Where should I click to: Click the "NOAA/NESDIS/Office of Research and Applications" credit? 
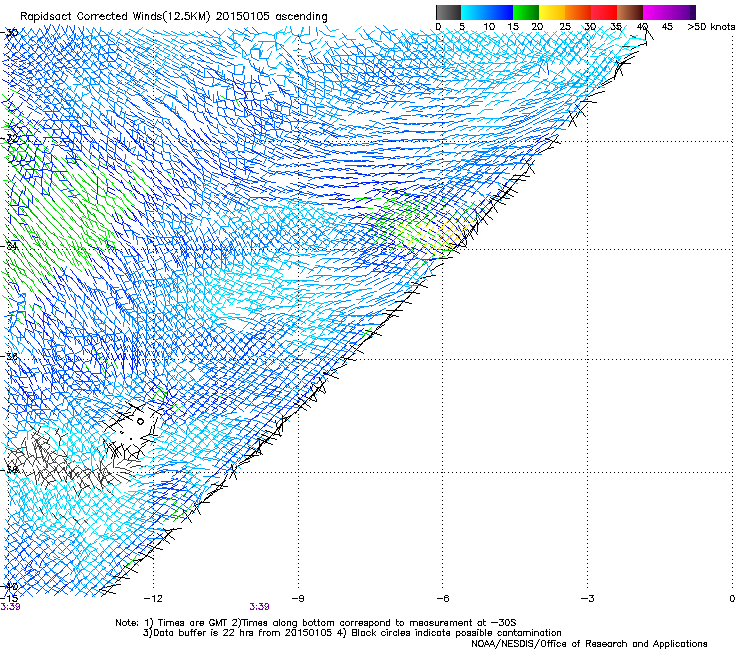589,644
